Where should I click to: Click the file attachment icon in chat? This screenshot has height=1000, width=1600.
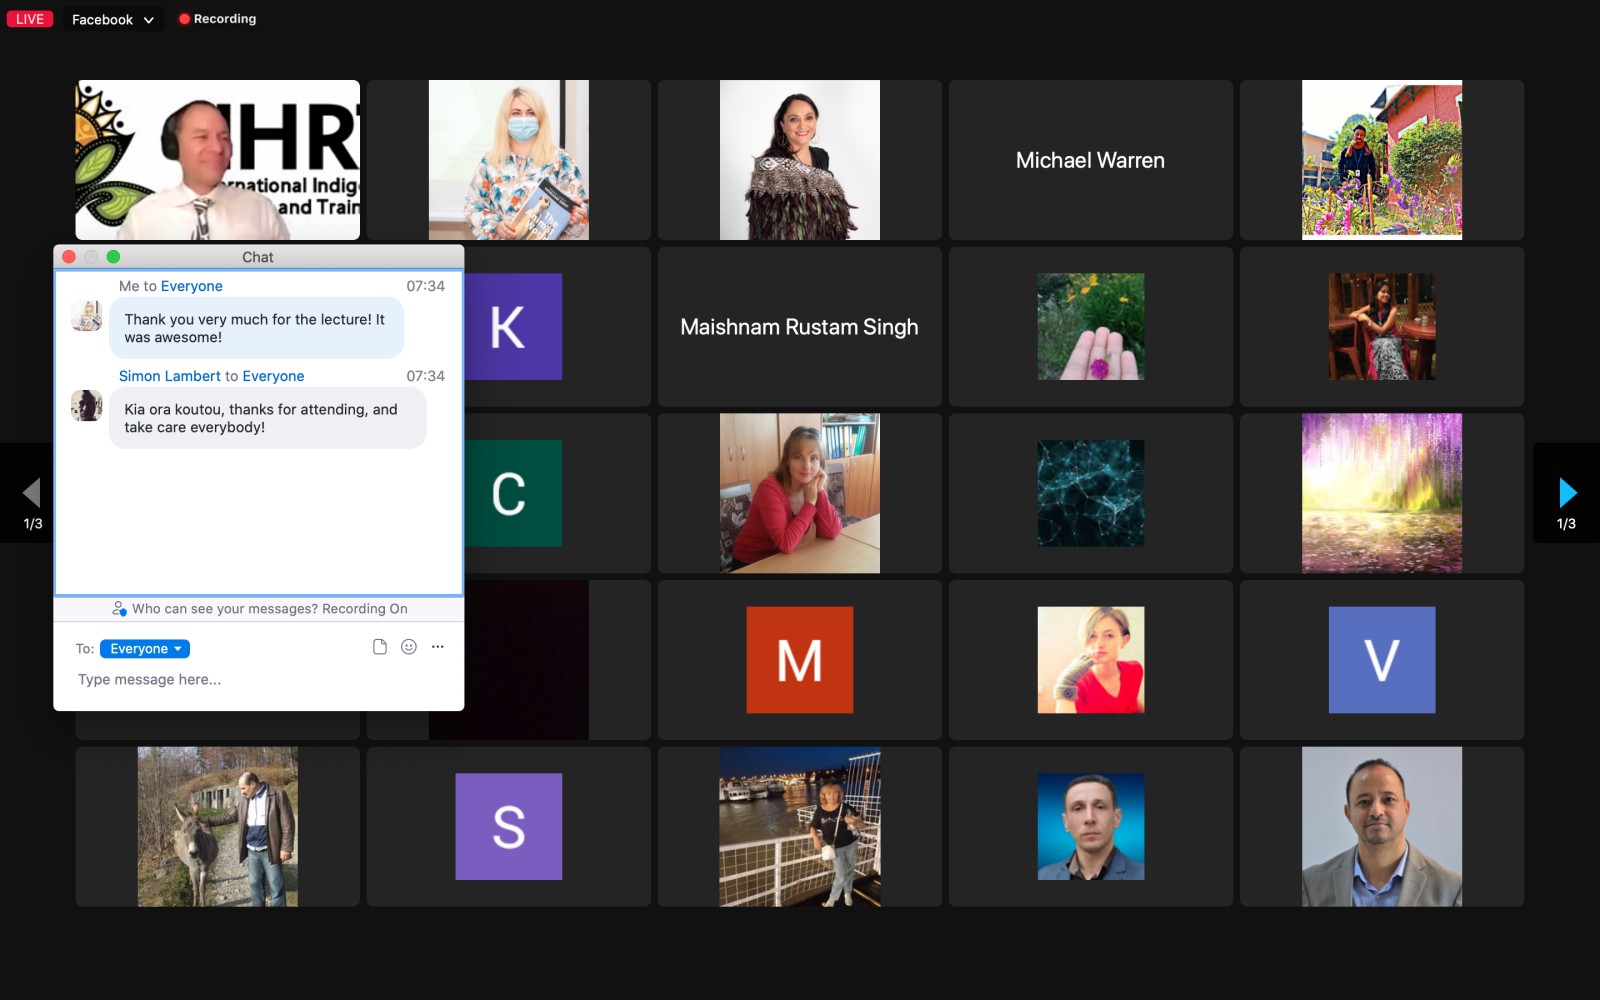[x=379, y=647]
